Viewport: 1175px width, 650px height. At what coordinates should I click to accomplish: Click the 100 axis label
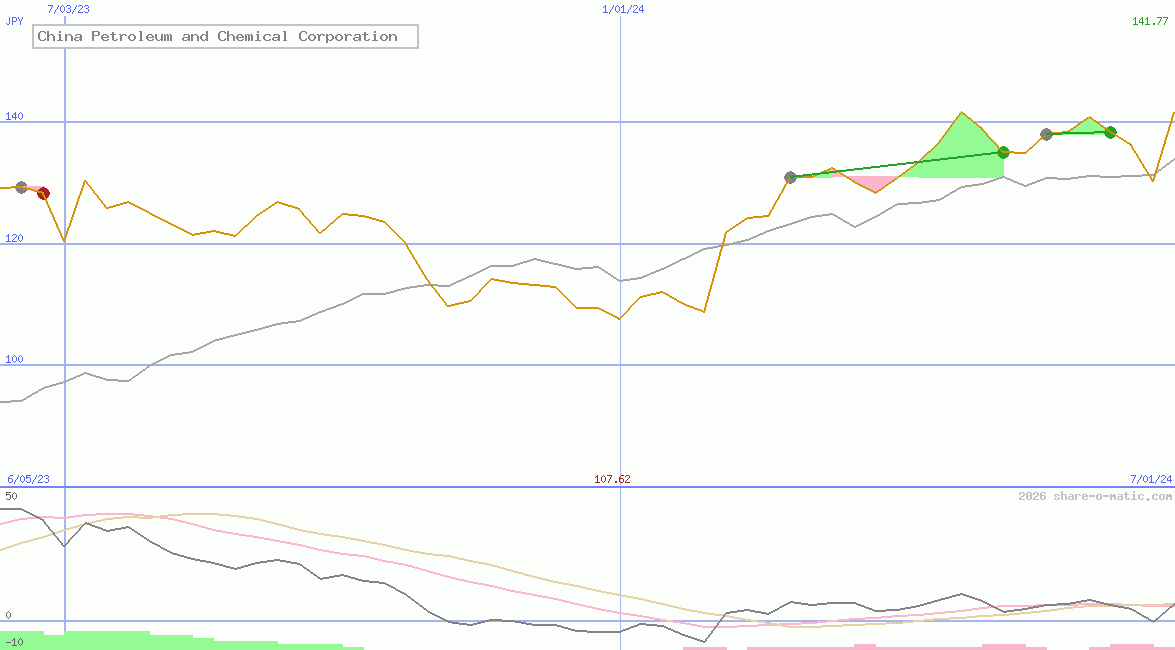14,359
